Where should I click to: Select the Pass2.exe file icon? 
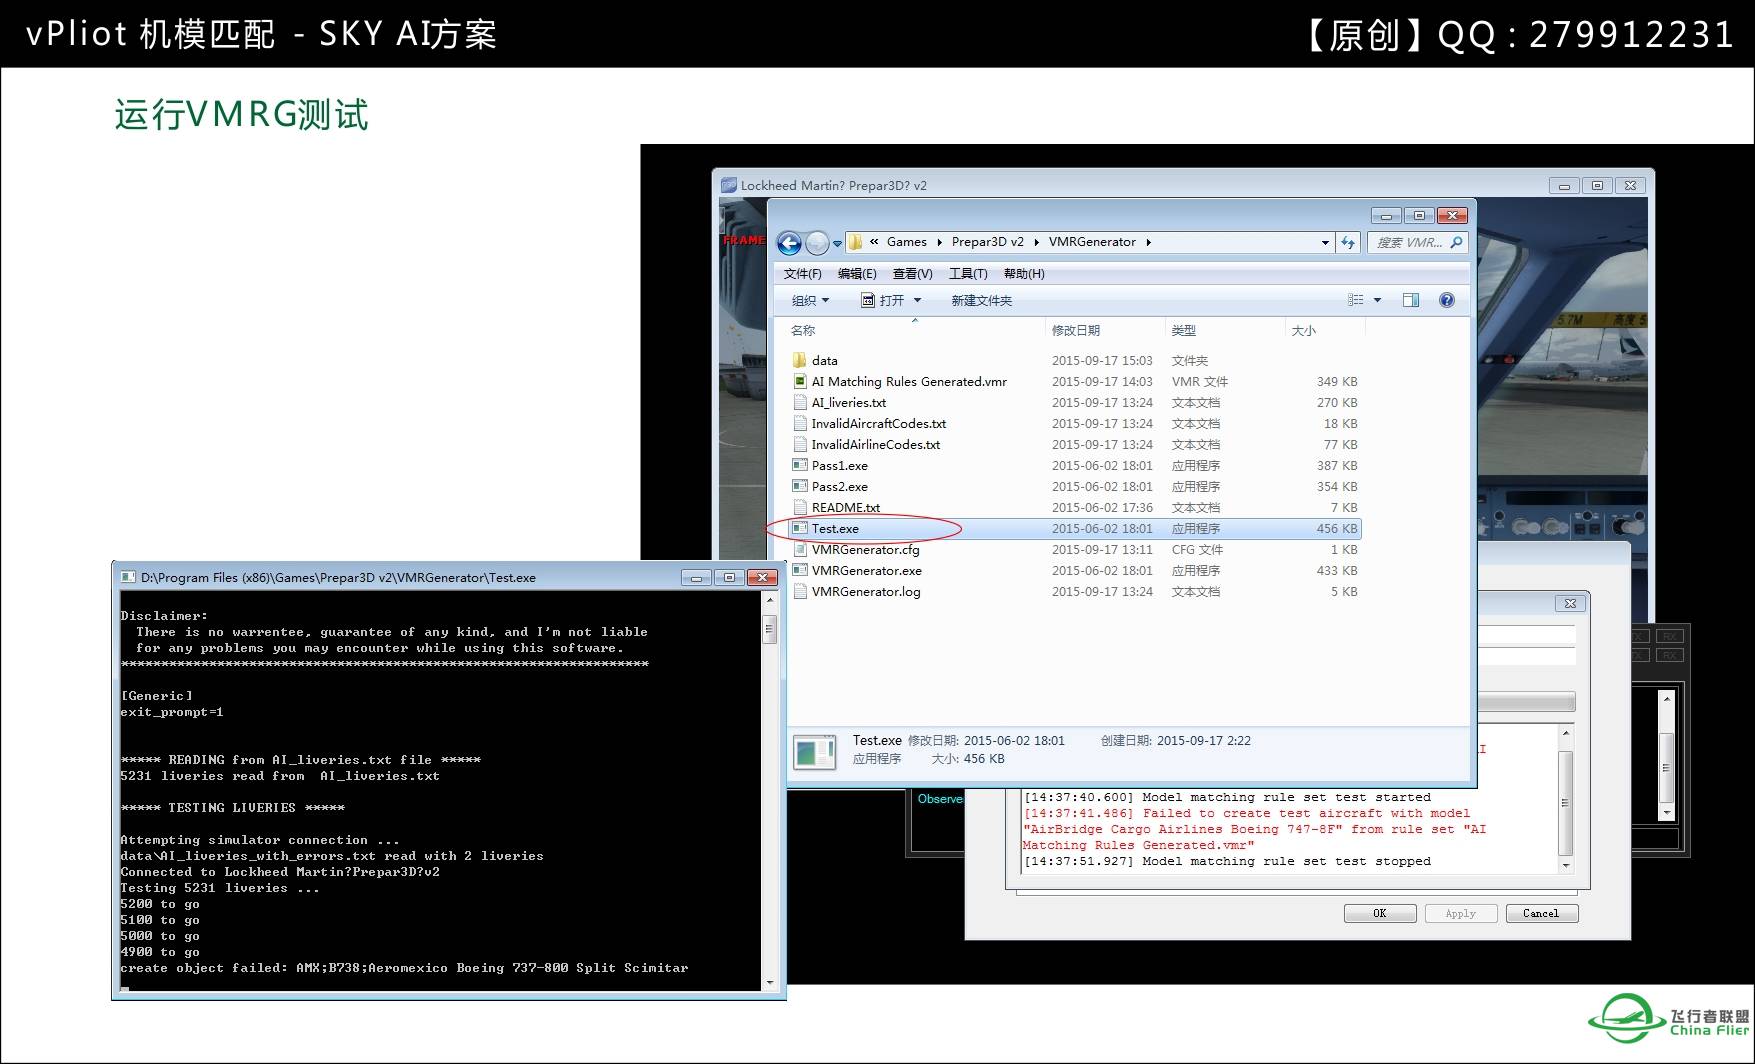coord(799,486)
